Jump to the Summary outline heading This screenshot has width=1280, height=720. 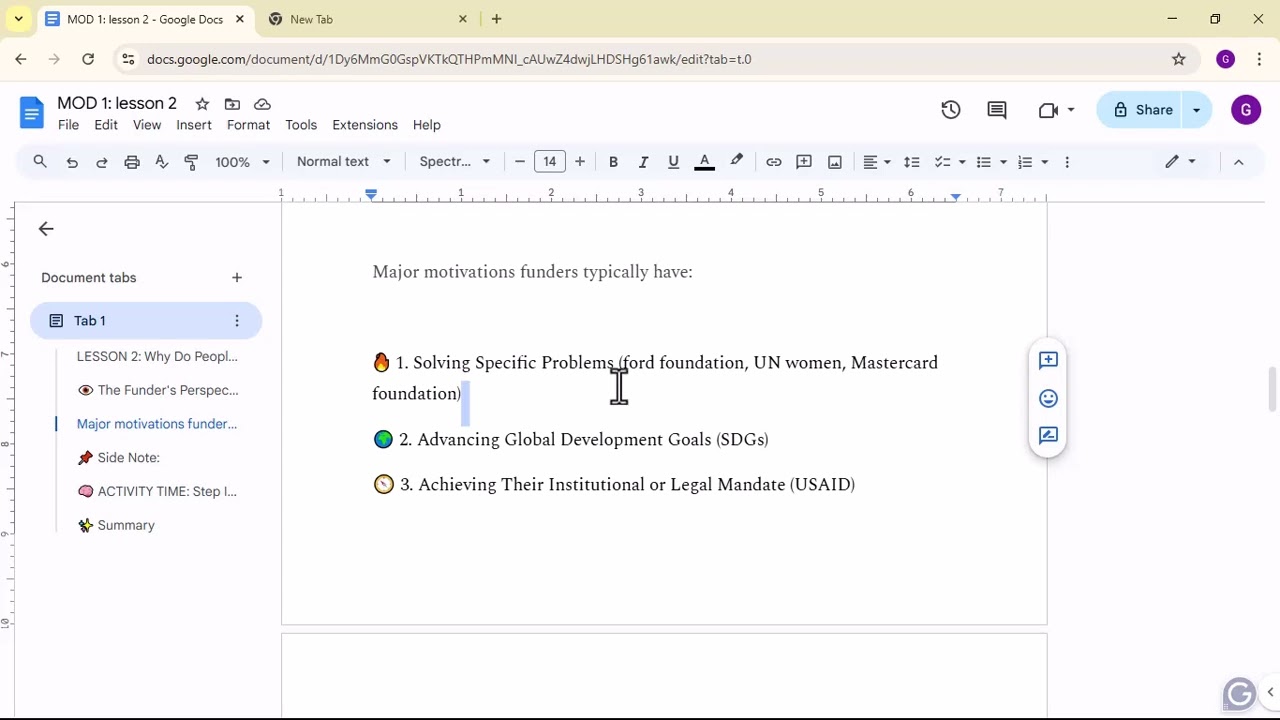click(x=116, y=525)
